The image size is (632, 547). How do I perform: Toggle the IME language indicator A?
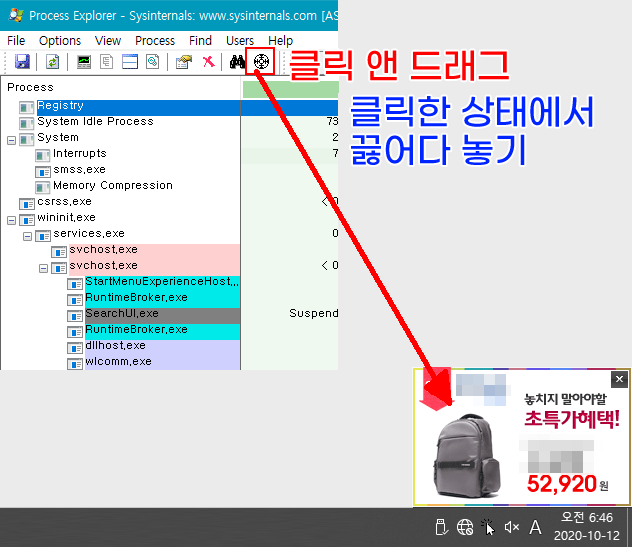(x=535, y=527)
